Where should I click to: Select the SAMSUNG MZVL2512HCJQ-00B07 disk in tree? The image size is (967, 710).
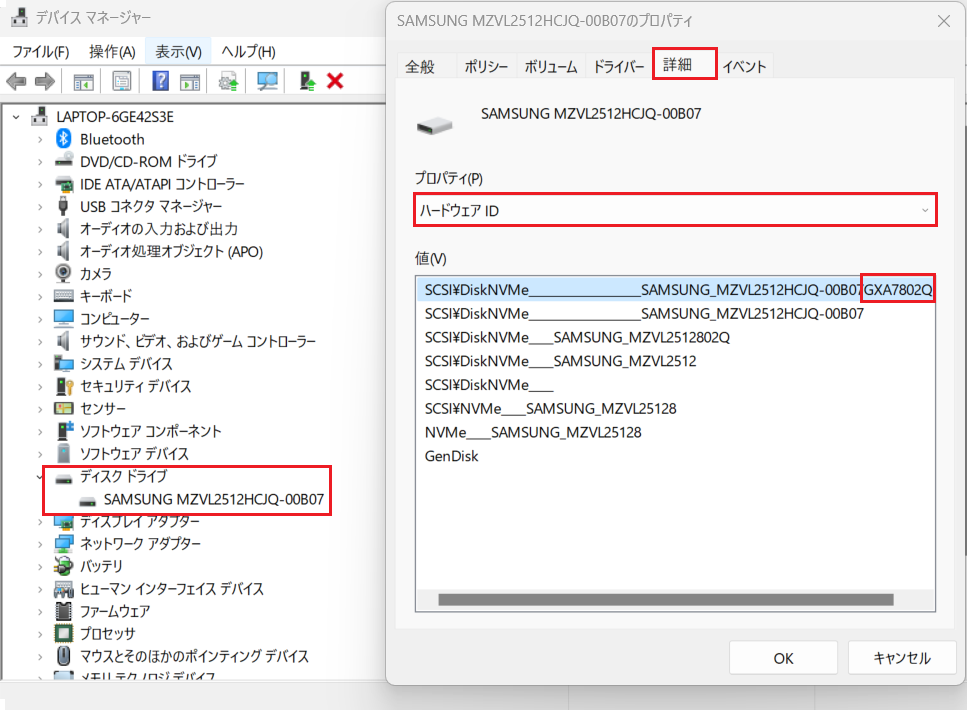coord(213,499)
